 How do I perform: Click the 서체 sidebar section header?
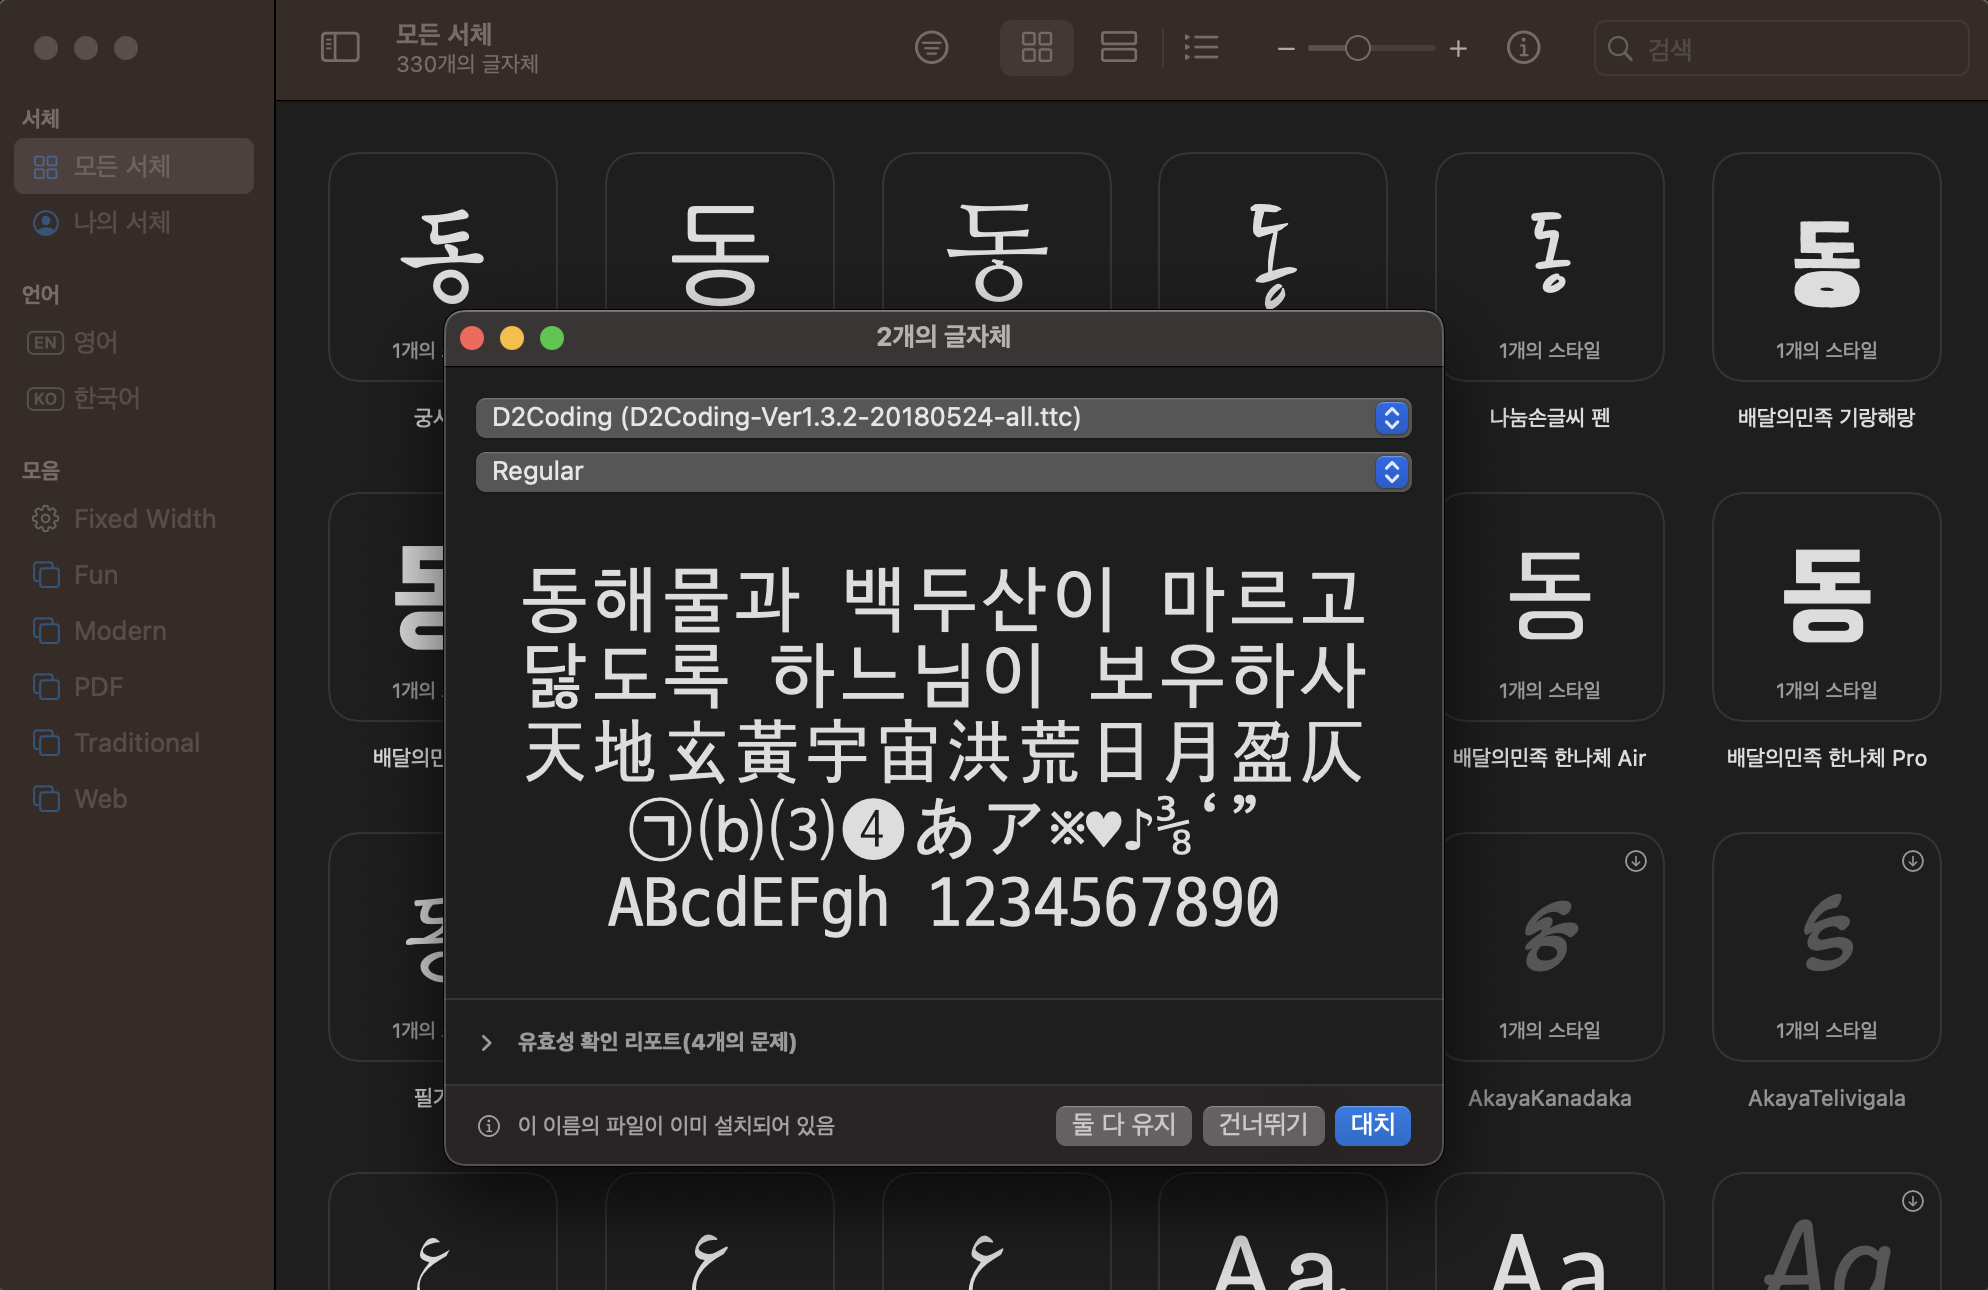tap(41, 119)
